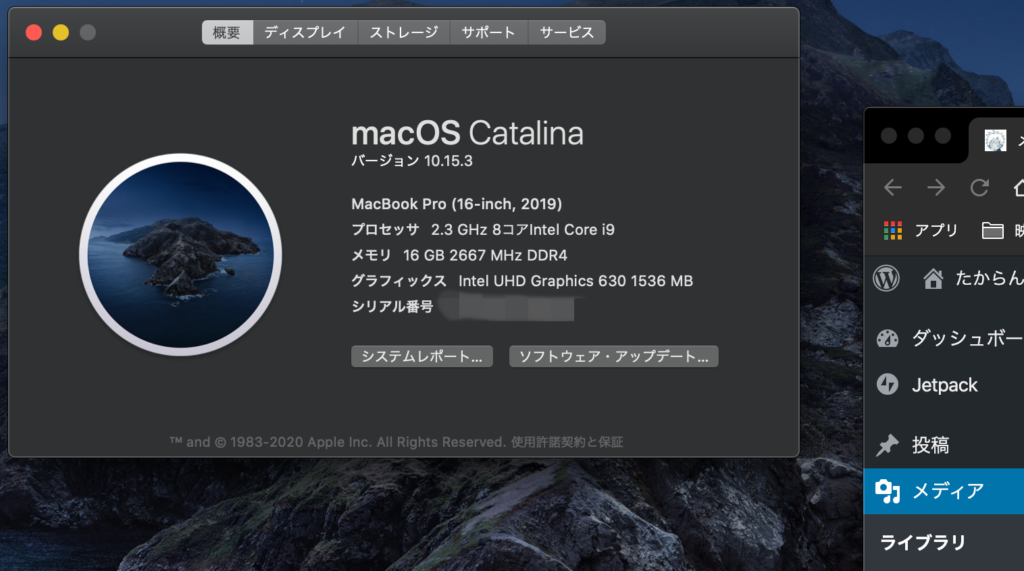Open アプリ grid icon in bookmarks bar
1024x571 pixels.
(893, 230)
